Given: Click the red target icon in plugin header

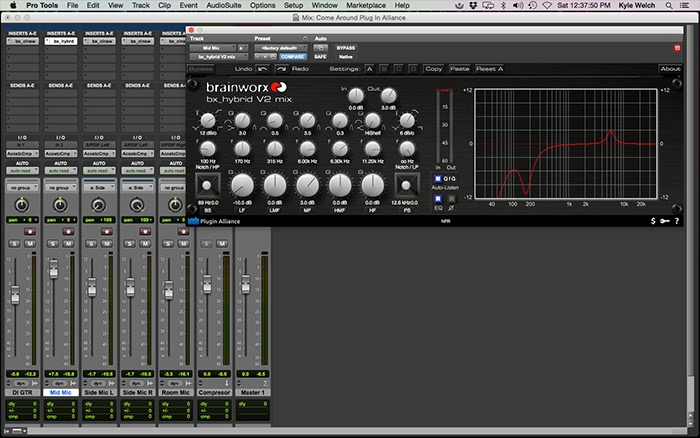Looking at the screenshot, I should [677, 48].
